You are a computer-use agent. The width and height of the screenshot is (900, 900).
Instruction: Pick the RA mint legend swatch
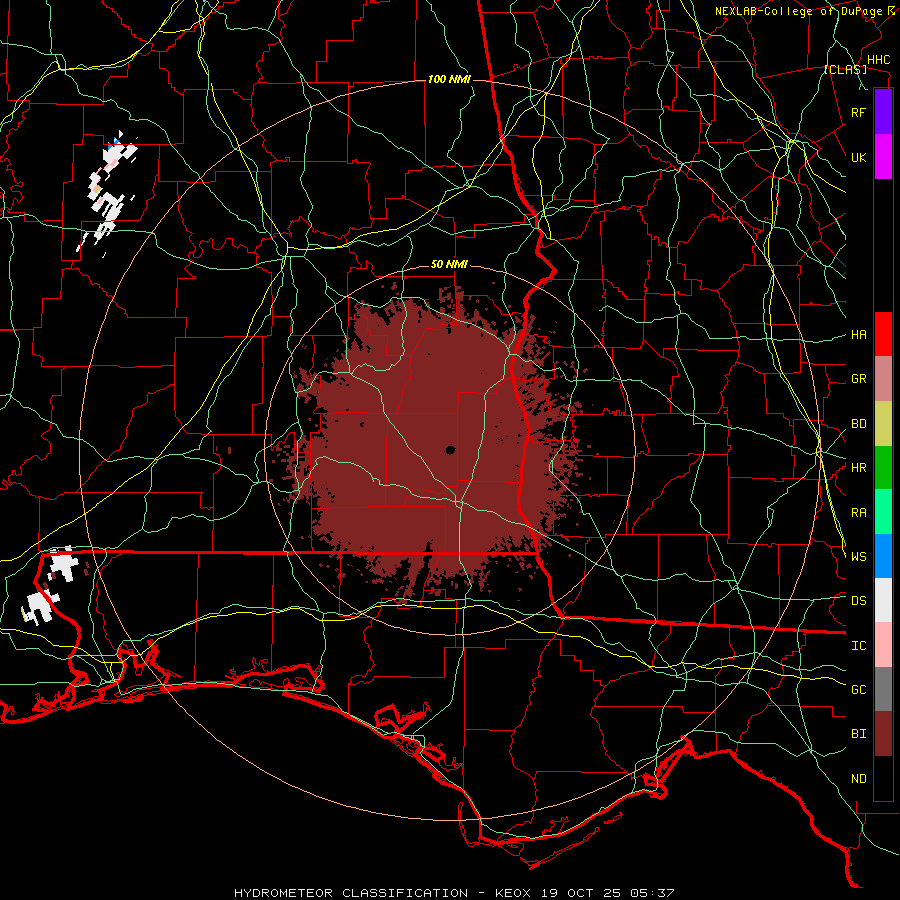pyautogui.click(x=883, y=512)
